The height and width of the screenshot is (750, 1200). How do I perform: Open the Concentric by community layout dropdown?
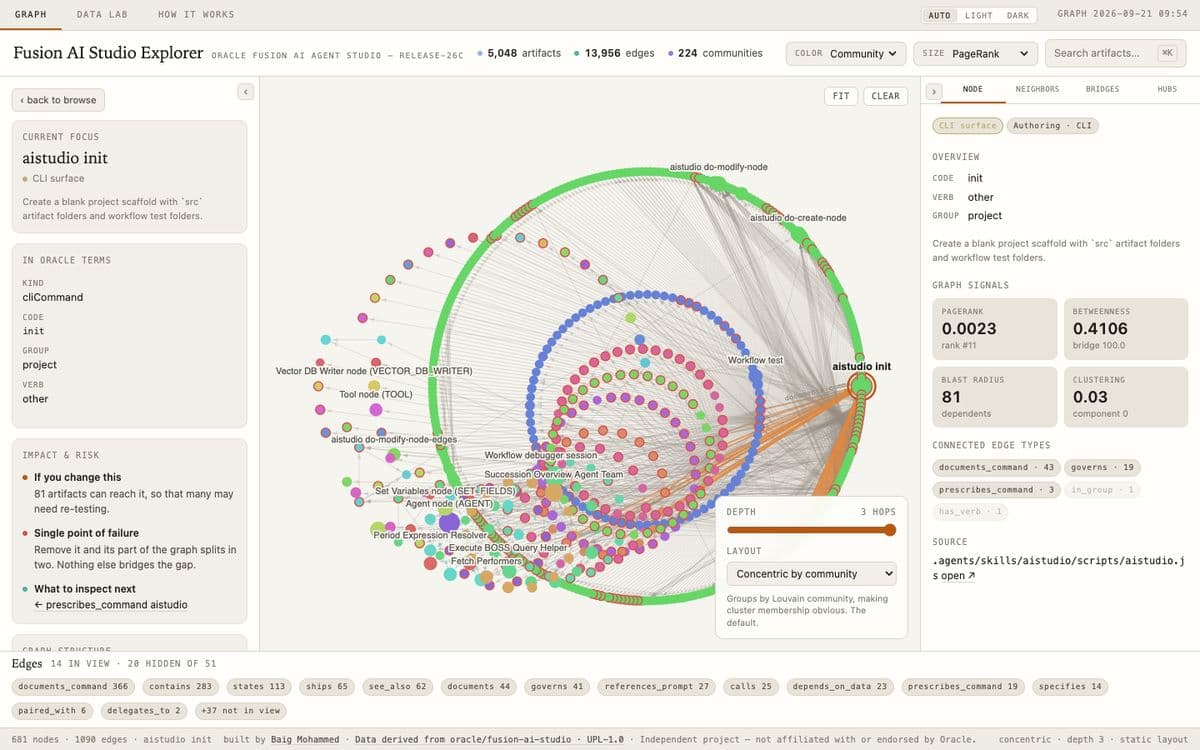(x=811, y=574)
